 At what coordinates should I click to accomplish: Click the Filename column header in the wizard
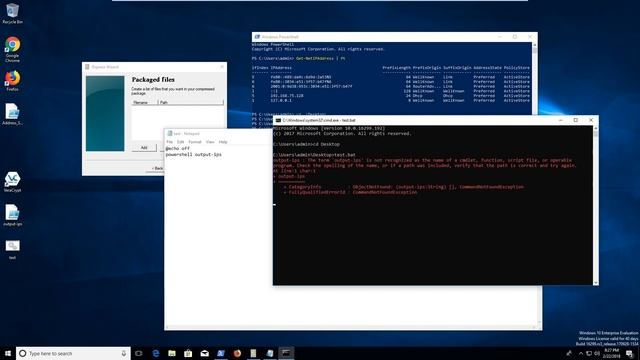[x=144, y=102]
